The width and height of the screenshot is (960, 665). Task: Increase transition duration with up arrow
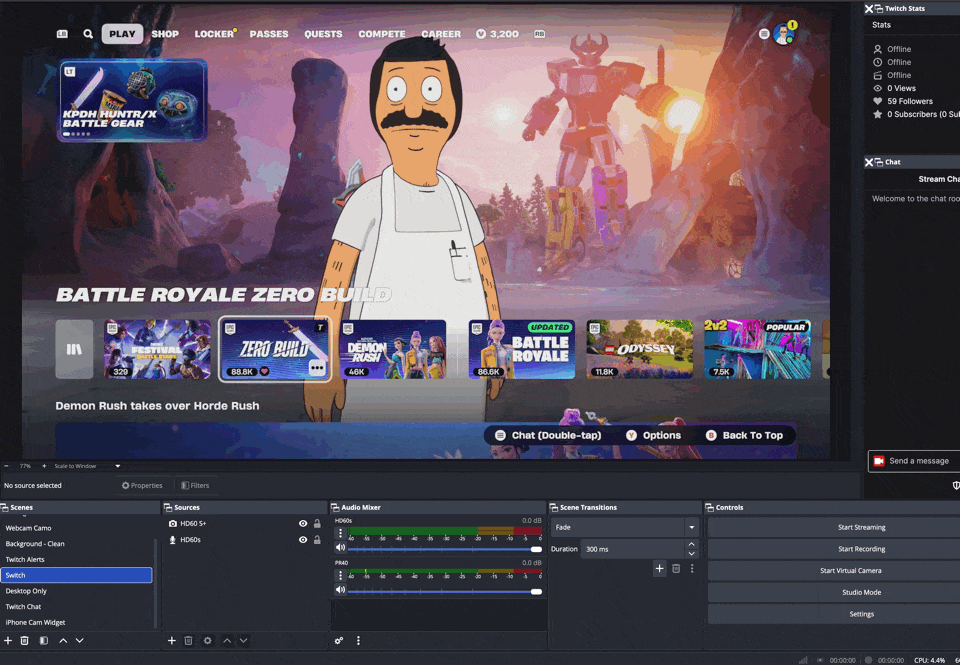[x=691, y=544]
